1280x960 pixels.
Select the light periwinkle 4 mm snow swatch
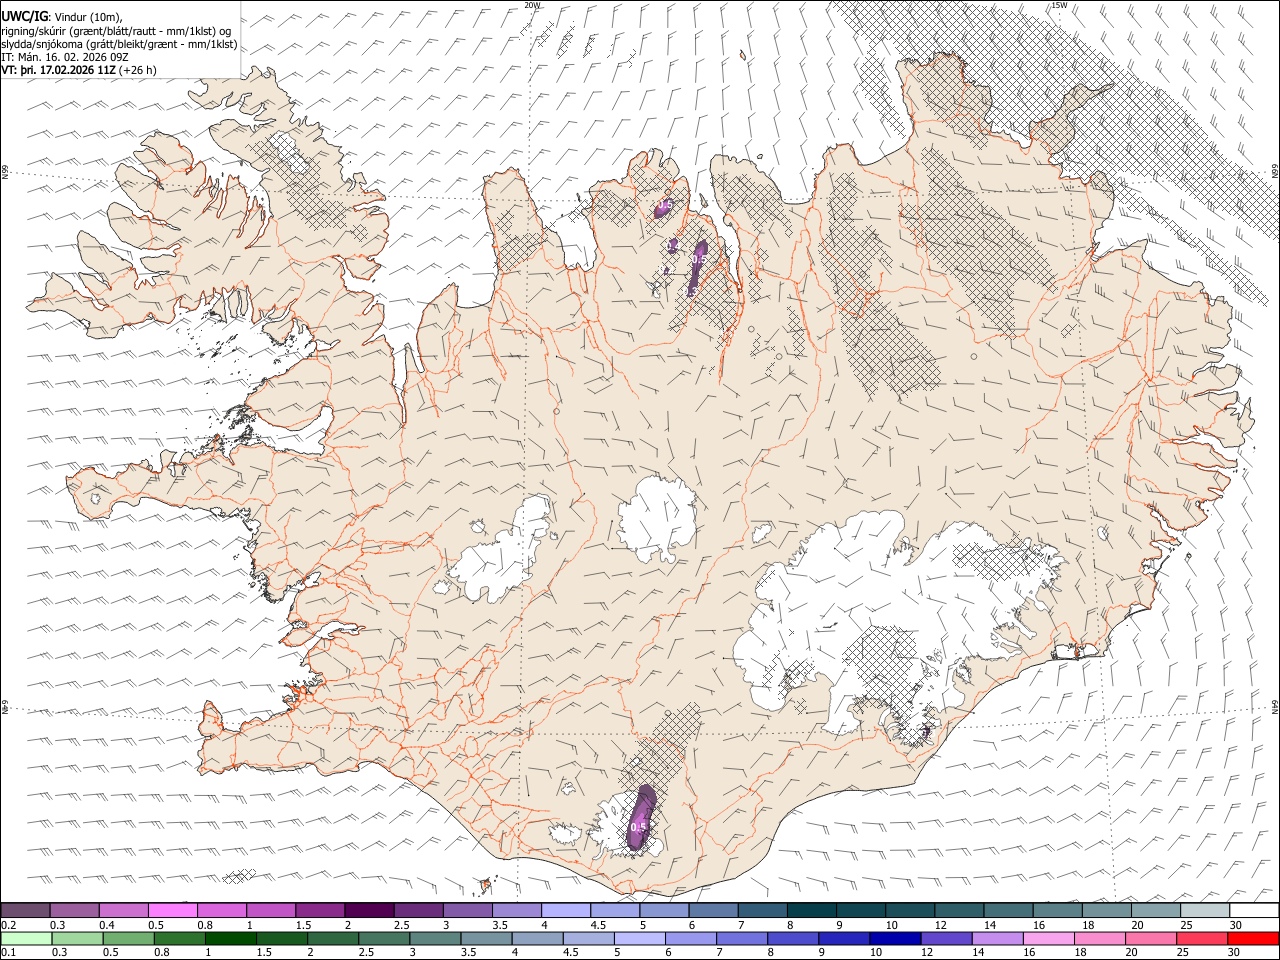[x=565, y=910]
